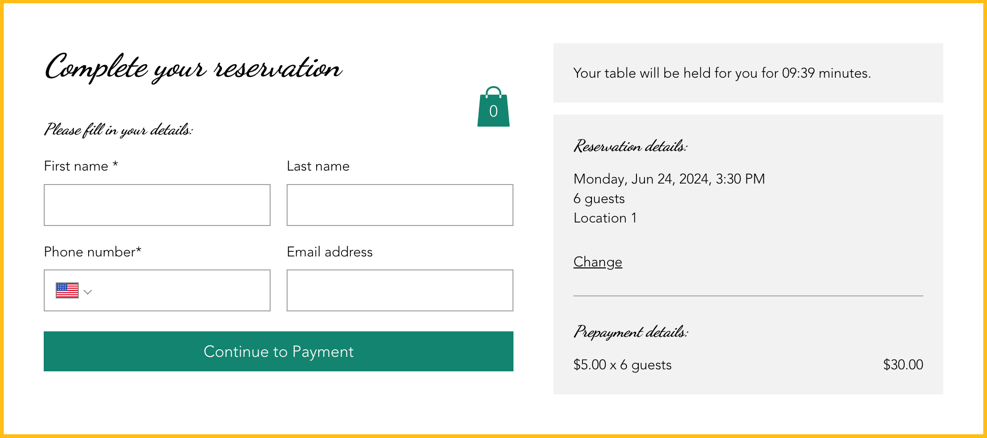Click the Phone number* label
Screen dimensions: 987x438
tap(93, 252)
